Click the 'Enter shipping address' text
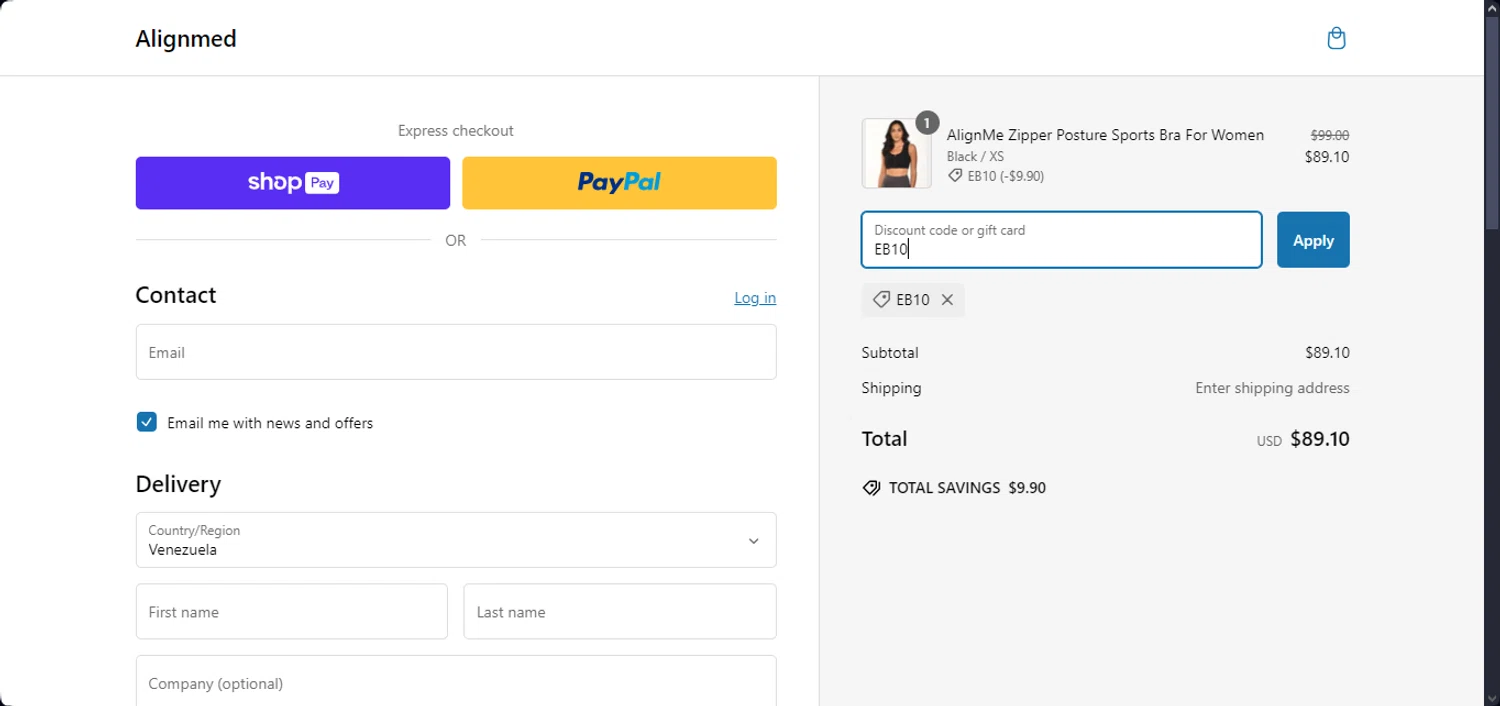This screenshot has width=1500, height=706. click(x=1272, y=388)
